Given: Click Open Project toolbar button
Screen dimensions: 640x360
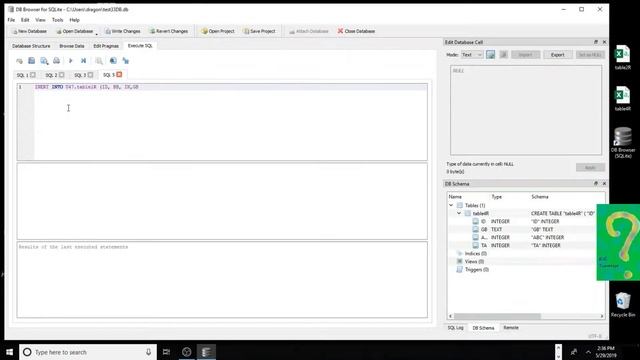Looking at the screenshot, I should pyautogui.click(x=218, y=31).
